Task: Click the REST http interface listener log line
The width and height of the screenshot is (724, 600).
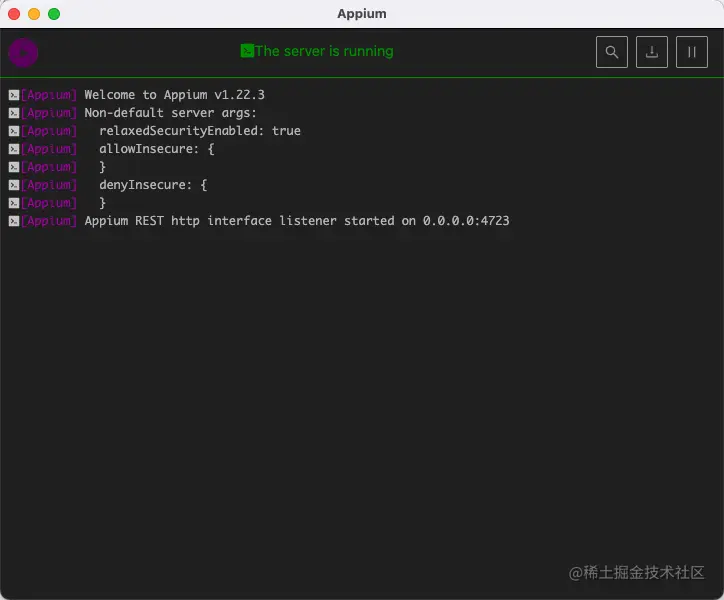Action: click(x=297, y=221)
